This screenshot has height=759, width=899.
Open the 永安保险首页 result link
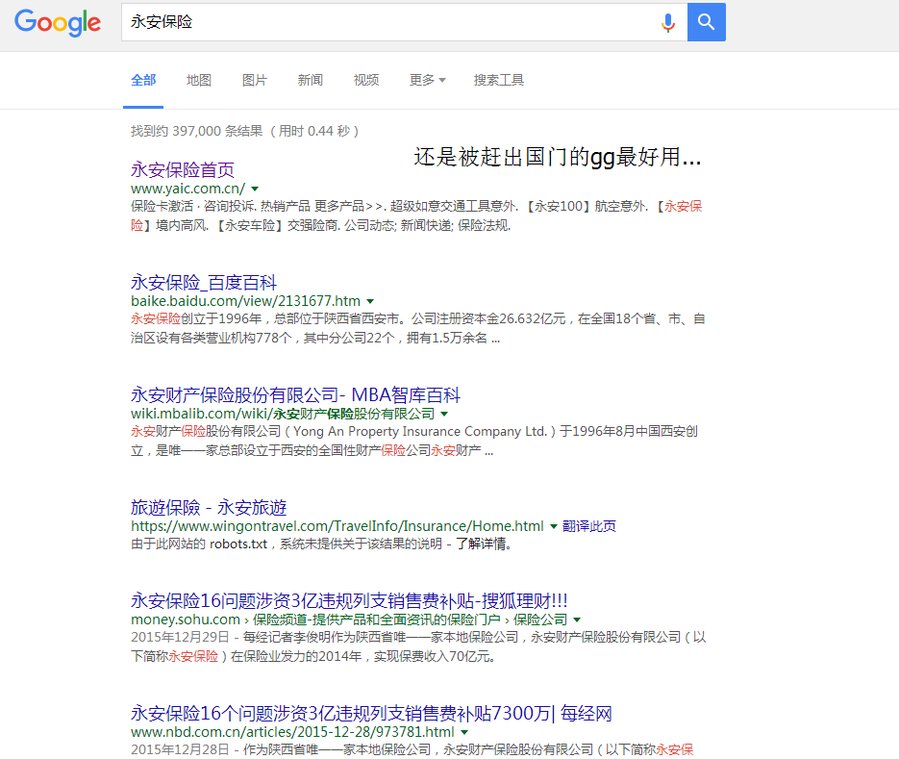(185, 168)
